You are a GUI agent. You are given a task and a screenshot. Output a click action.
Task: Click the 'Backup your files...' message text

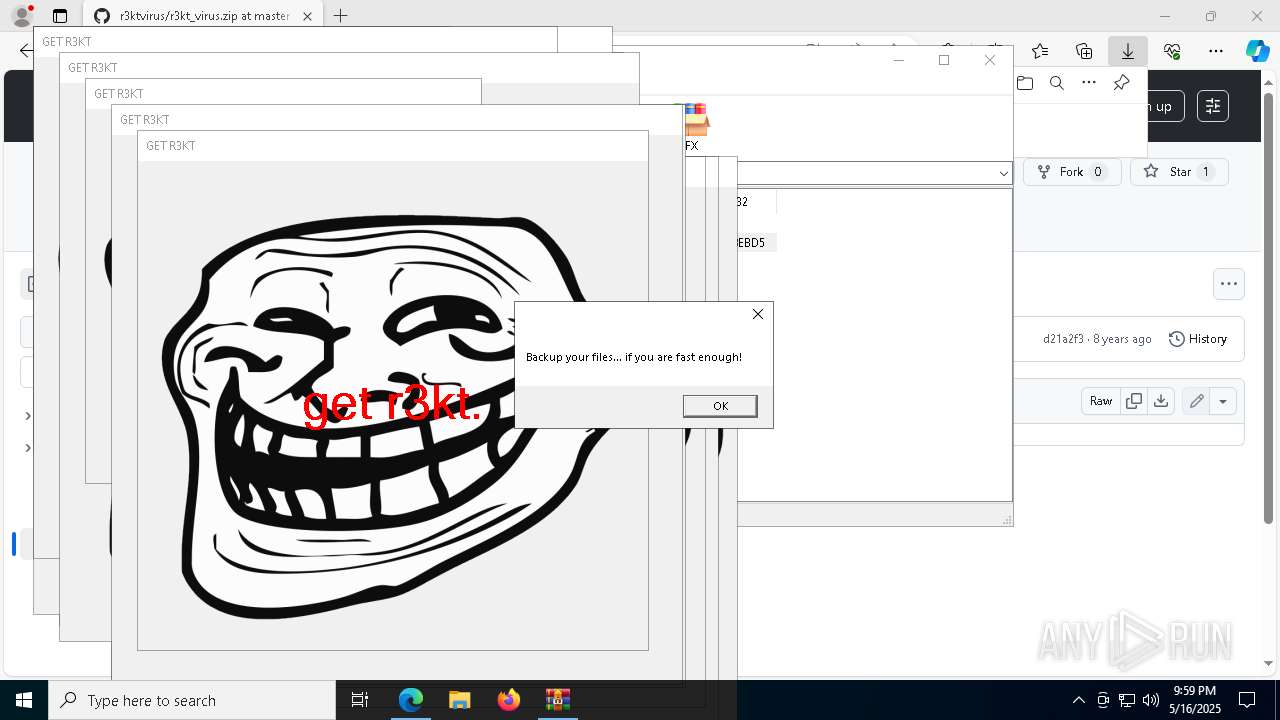click(x=634, y=357)
